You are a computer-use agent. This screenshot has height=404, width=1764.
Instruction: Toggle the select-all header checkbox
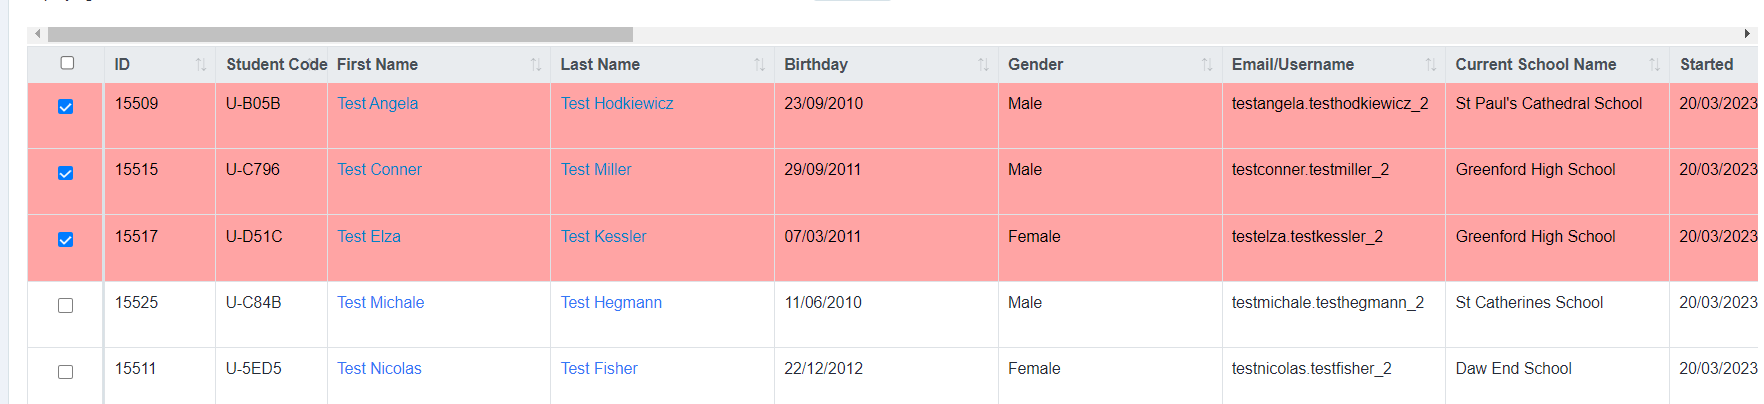pos(67,63)
